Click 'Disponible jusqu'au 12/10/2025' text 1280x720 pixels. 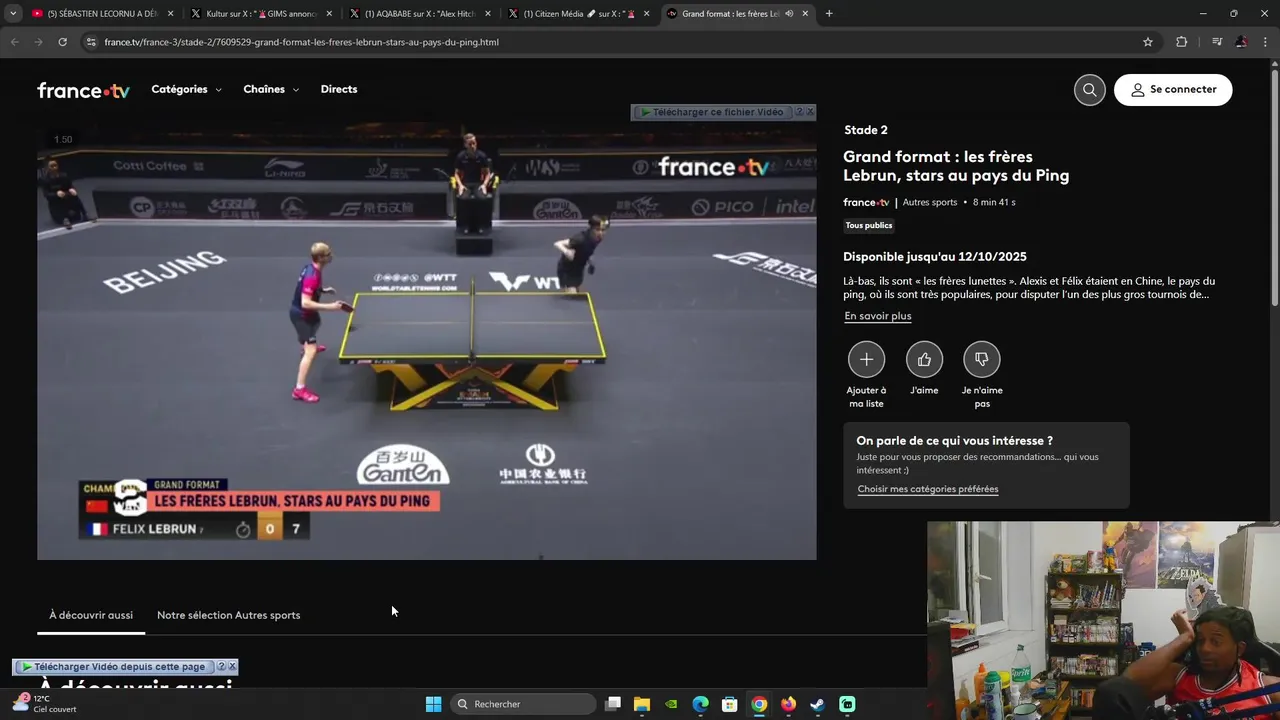935,256
